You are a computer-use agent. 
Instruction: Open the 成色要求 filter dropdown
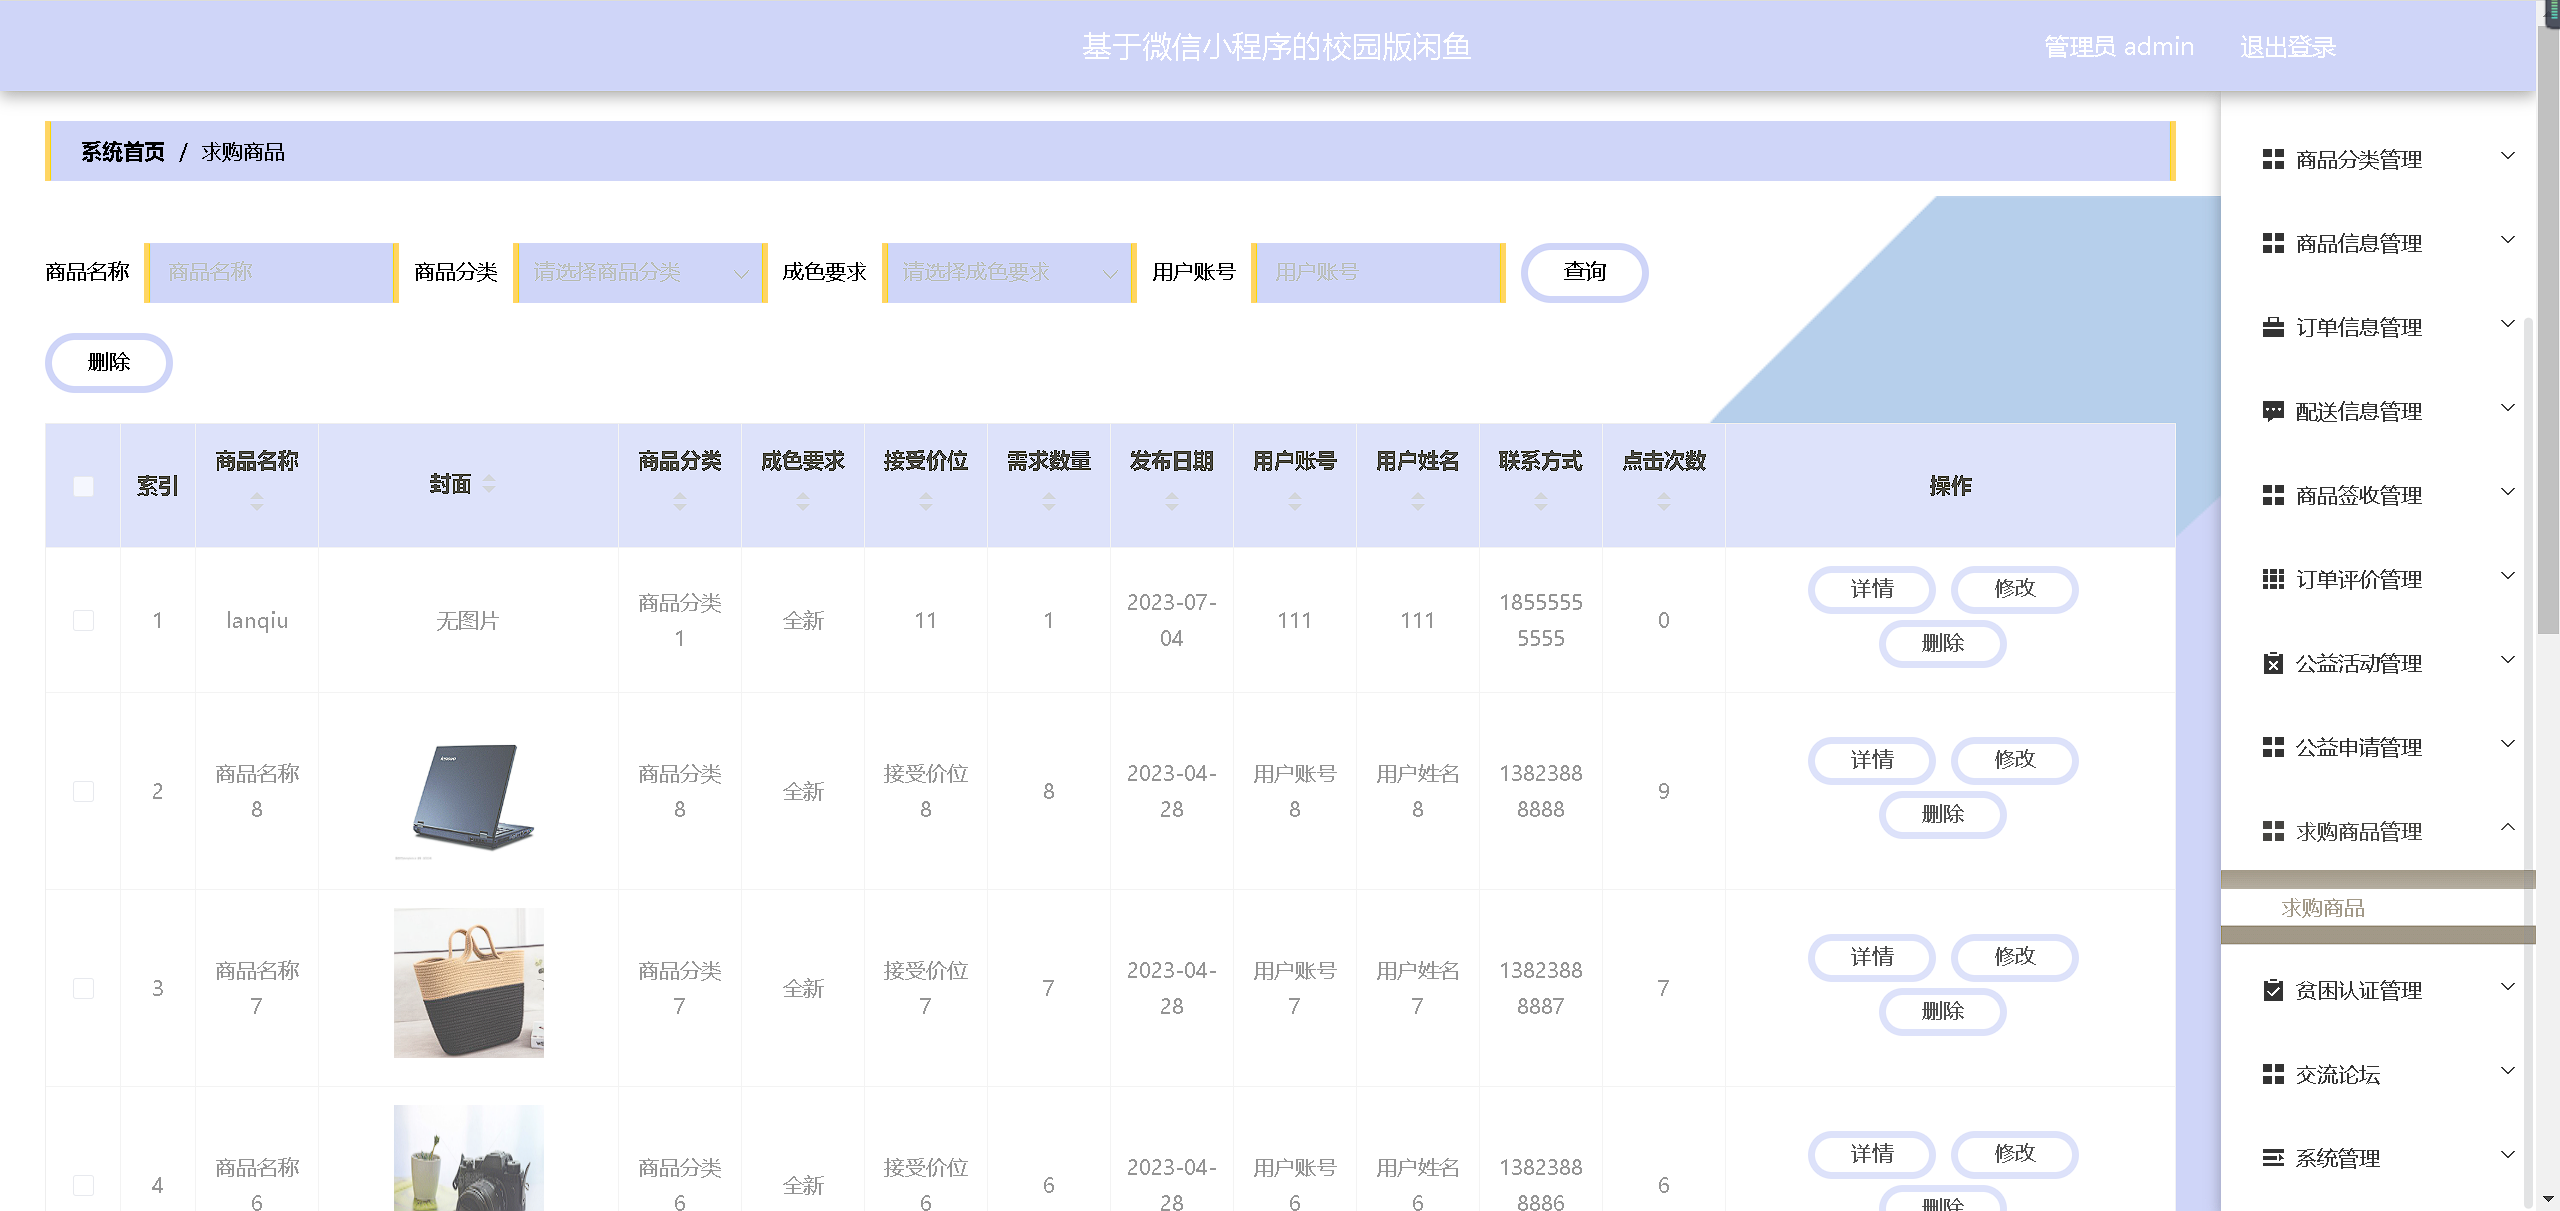pyautogui.click(x=1009, y=272)
